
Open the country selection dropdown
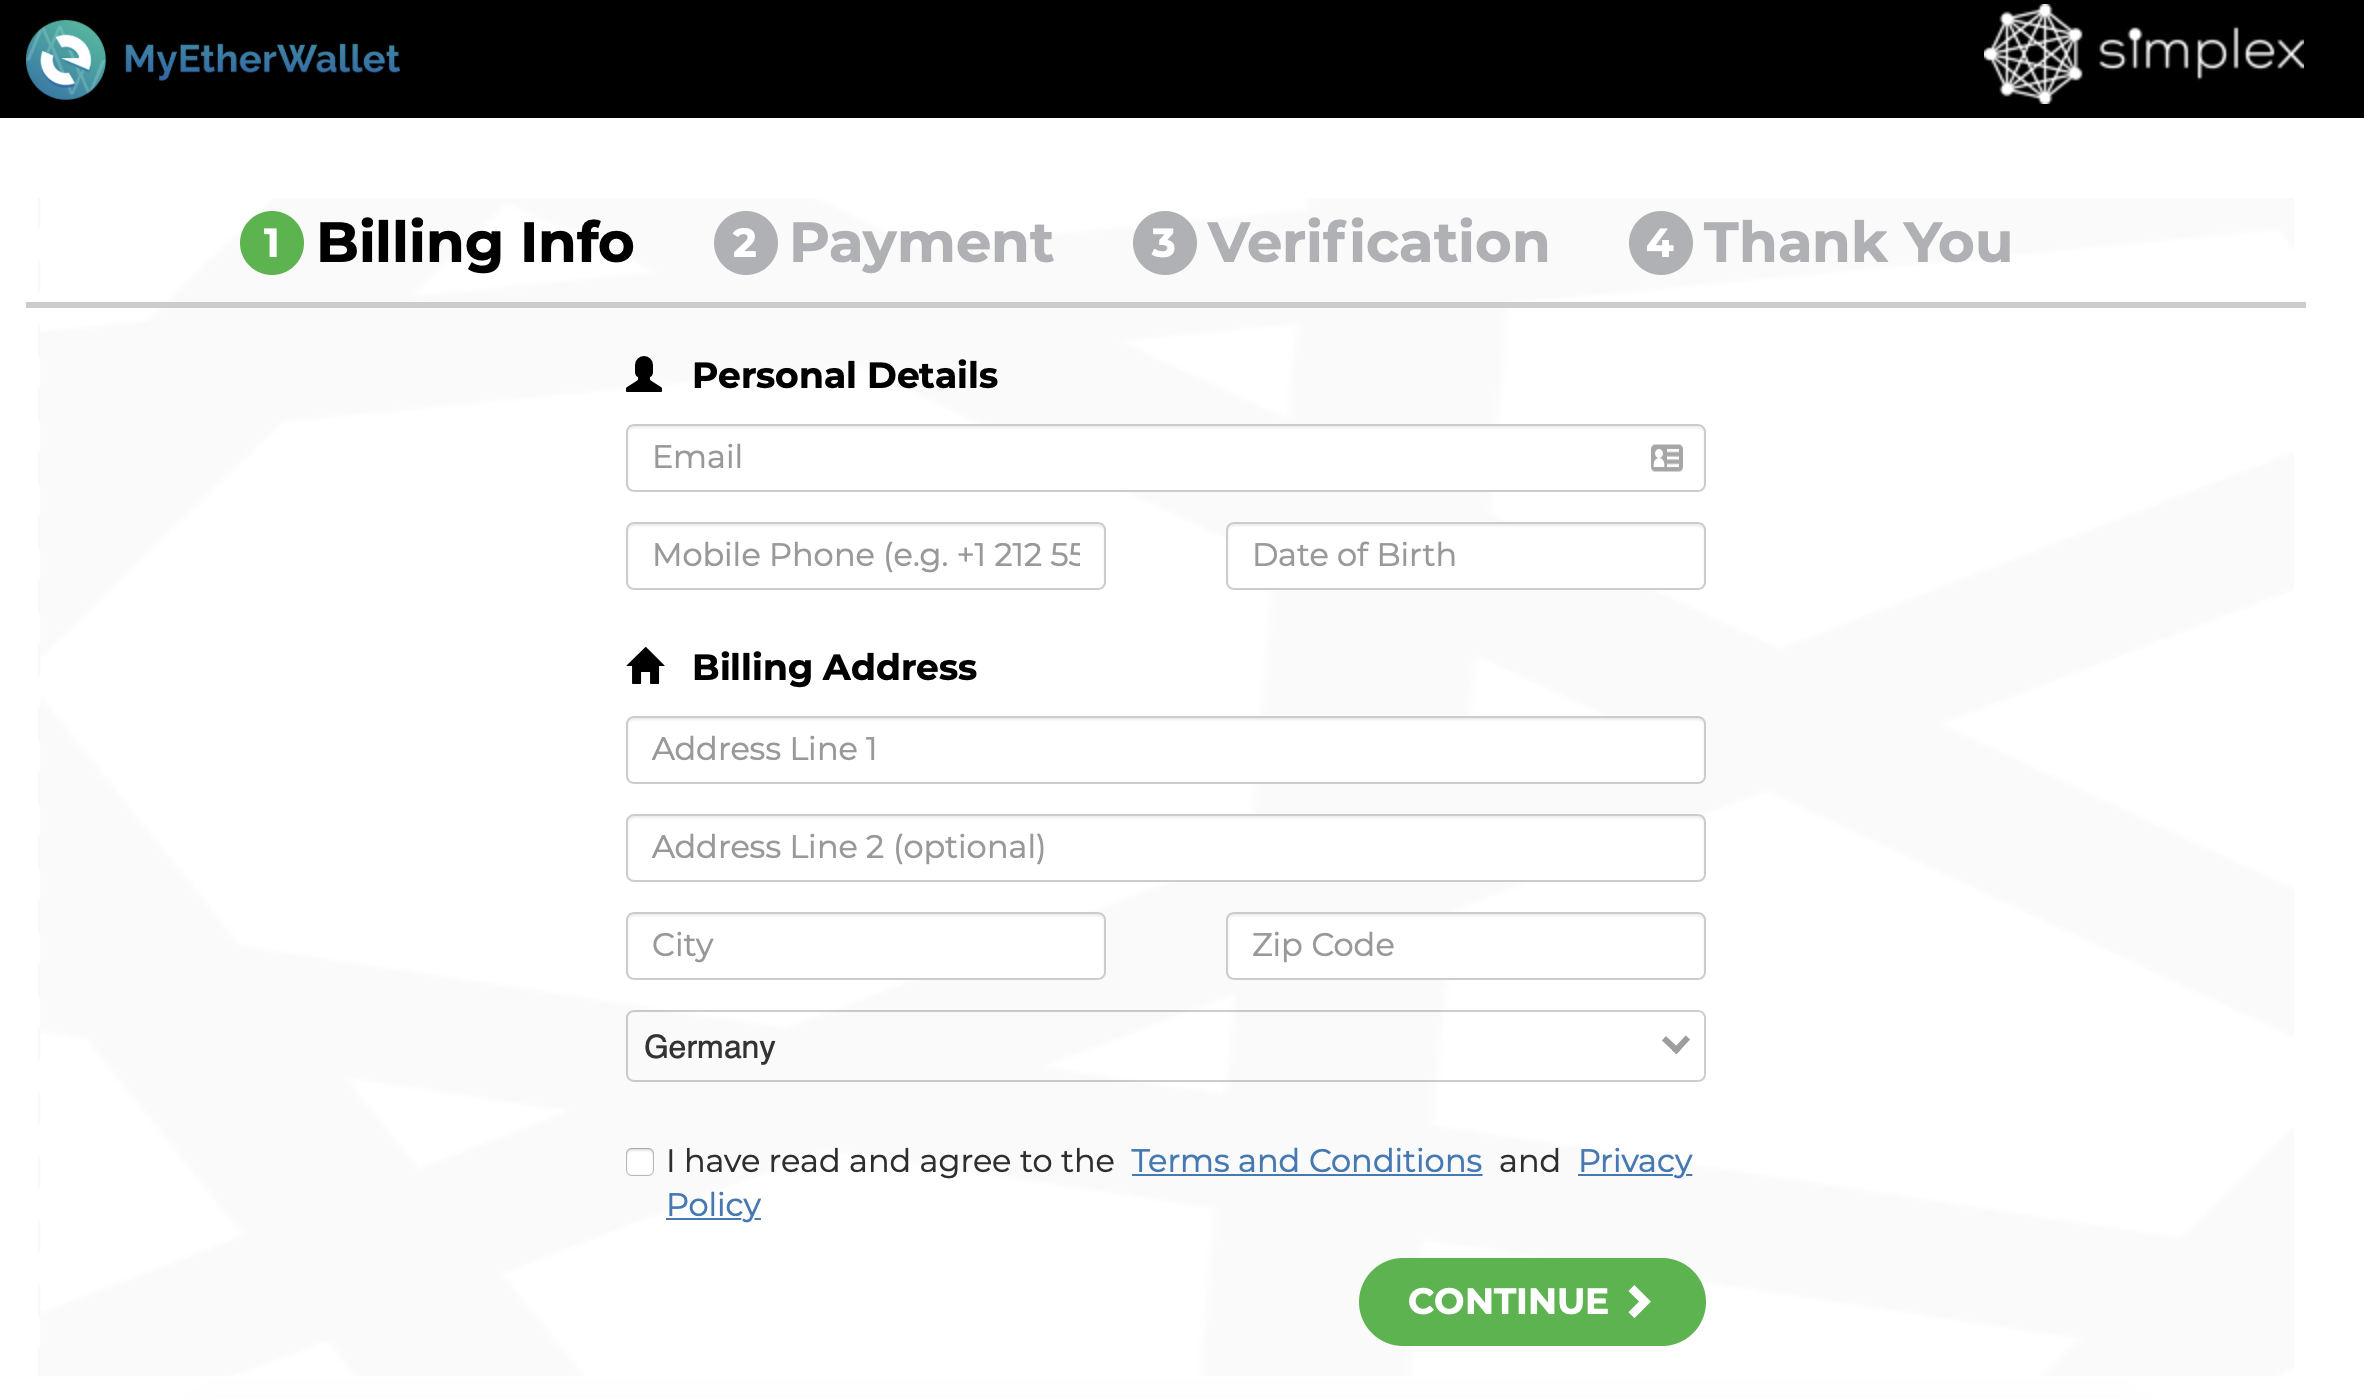[x=1165, y=1044]
